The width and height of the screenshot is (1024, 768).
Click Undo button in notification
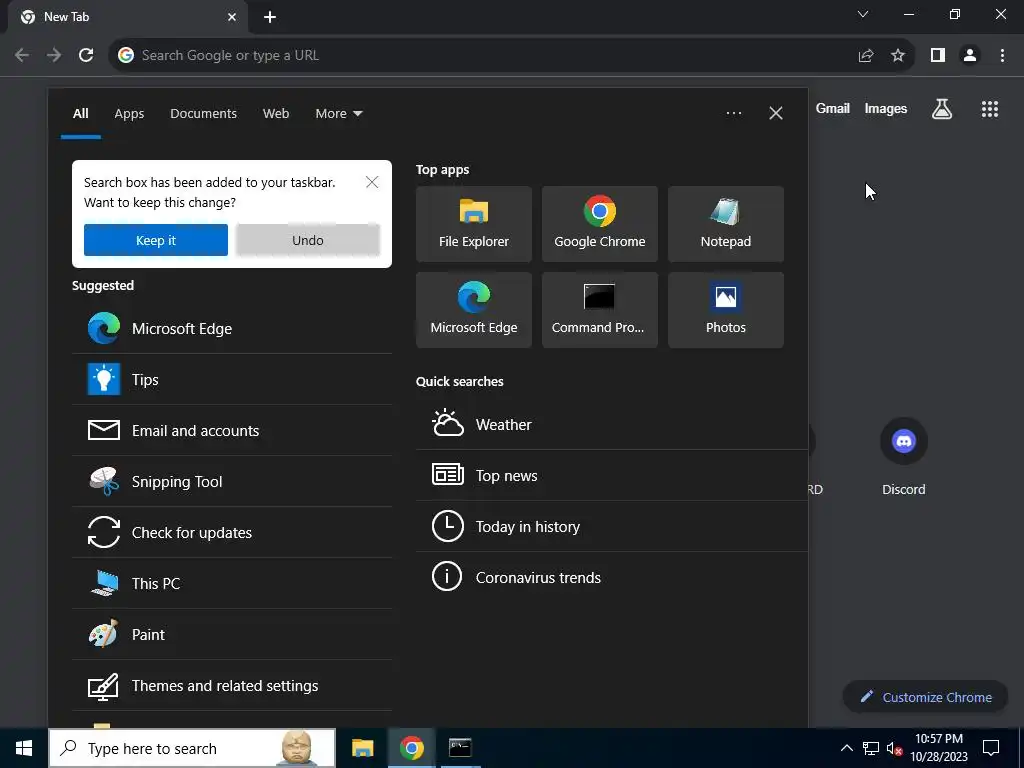308,240
